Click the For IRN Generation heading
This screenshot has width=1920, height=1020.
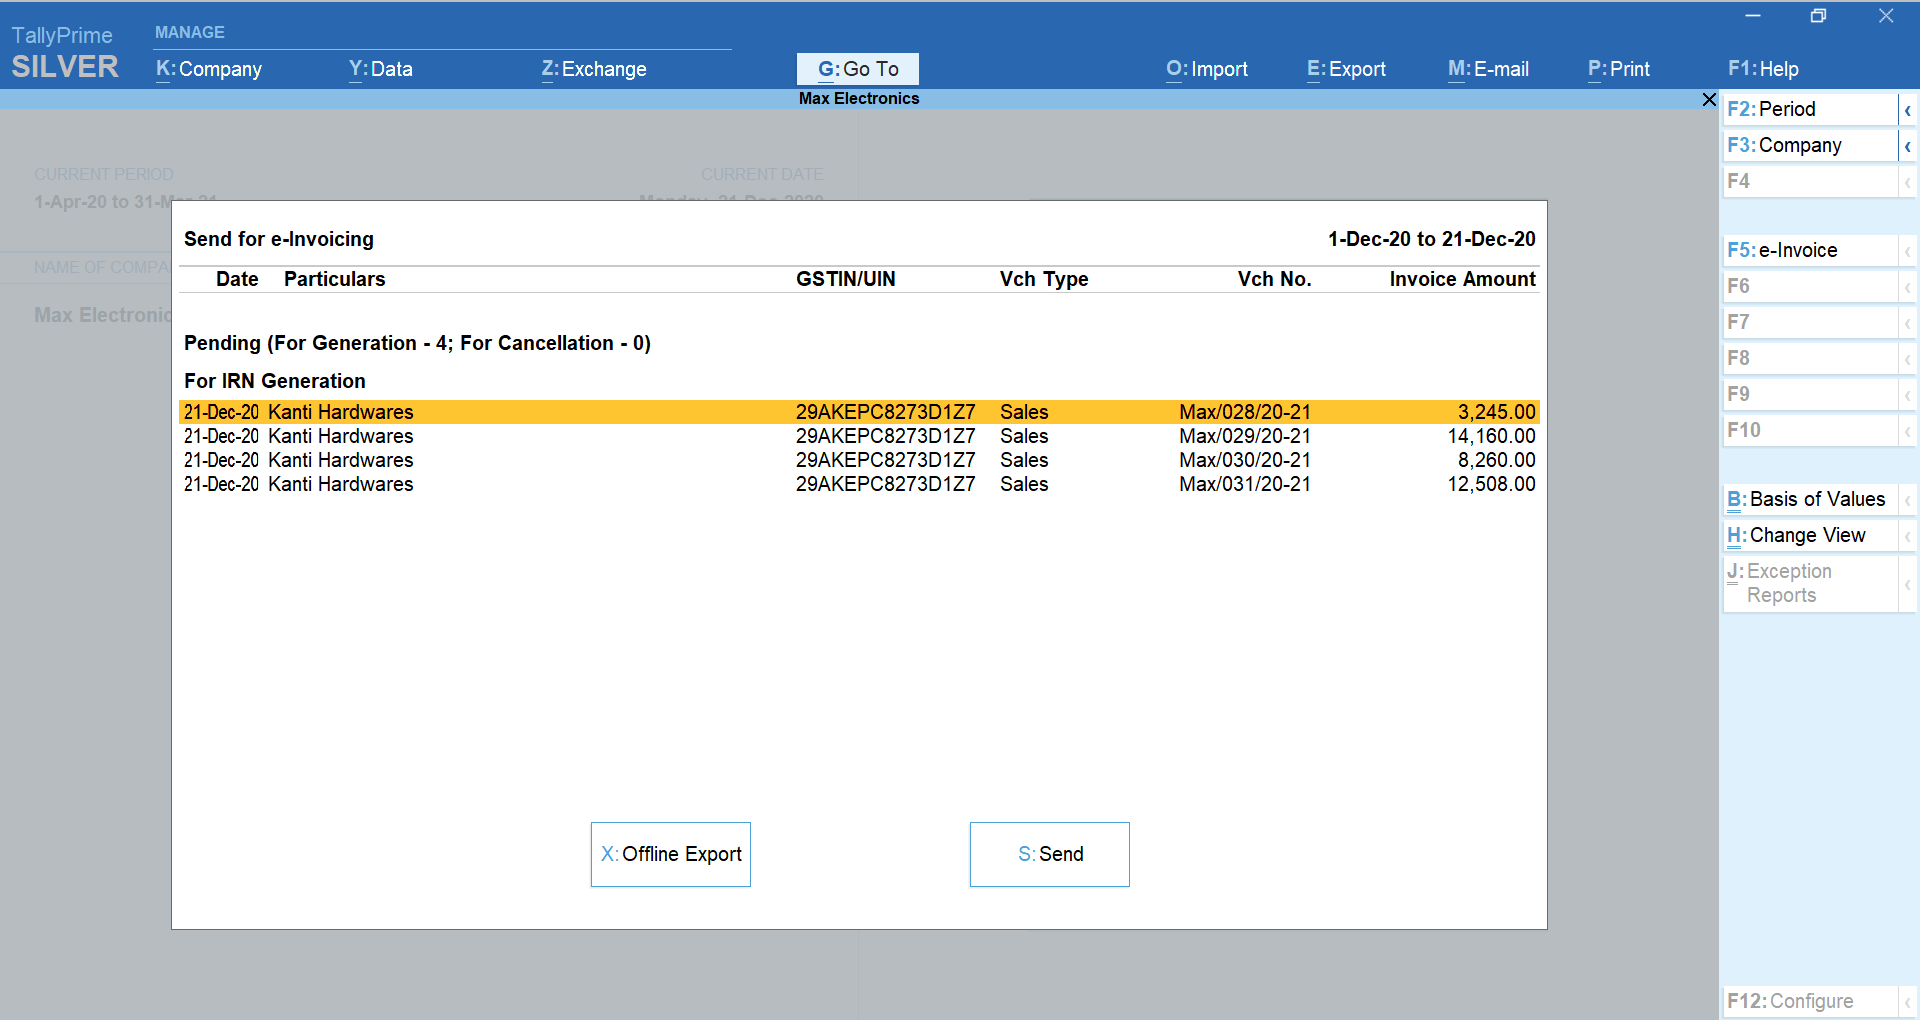(275, 382)
